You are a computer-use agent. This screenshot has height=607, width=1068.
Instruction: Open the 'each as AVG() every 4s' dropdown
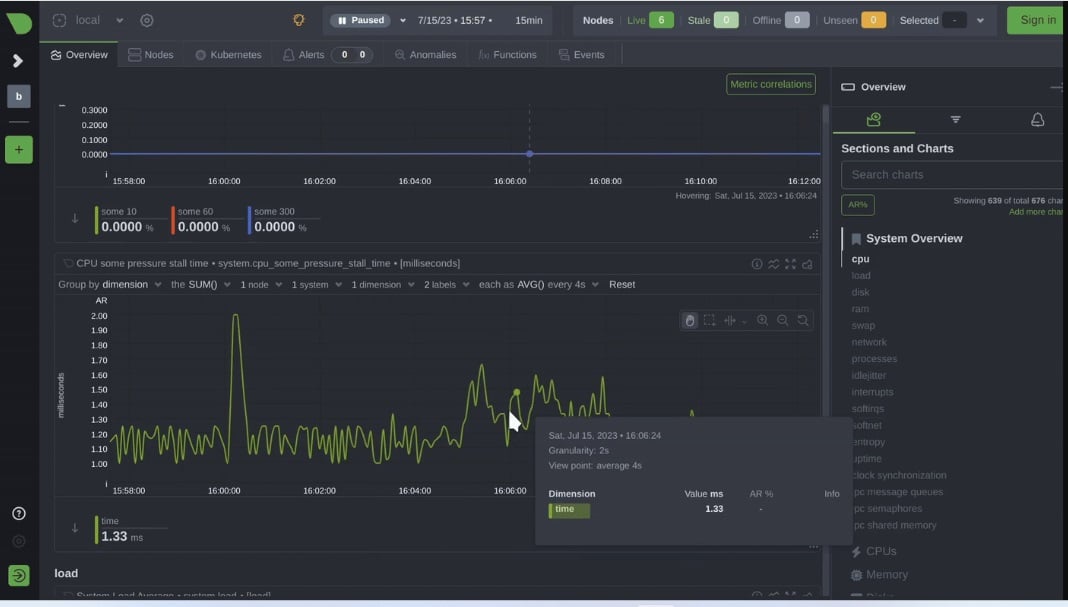(x=539, y=285)
